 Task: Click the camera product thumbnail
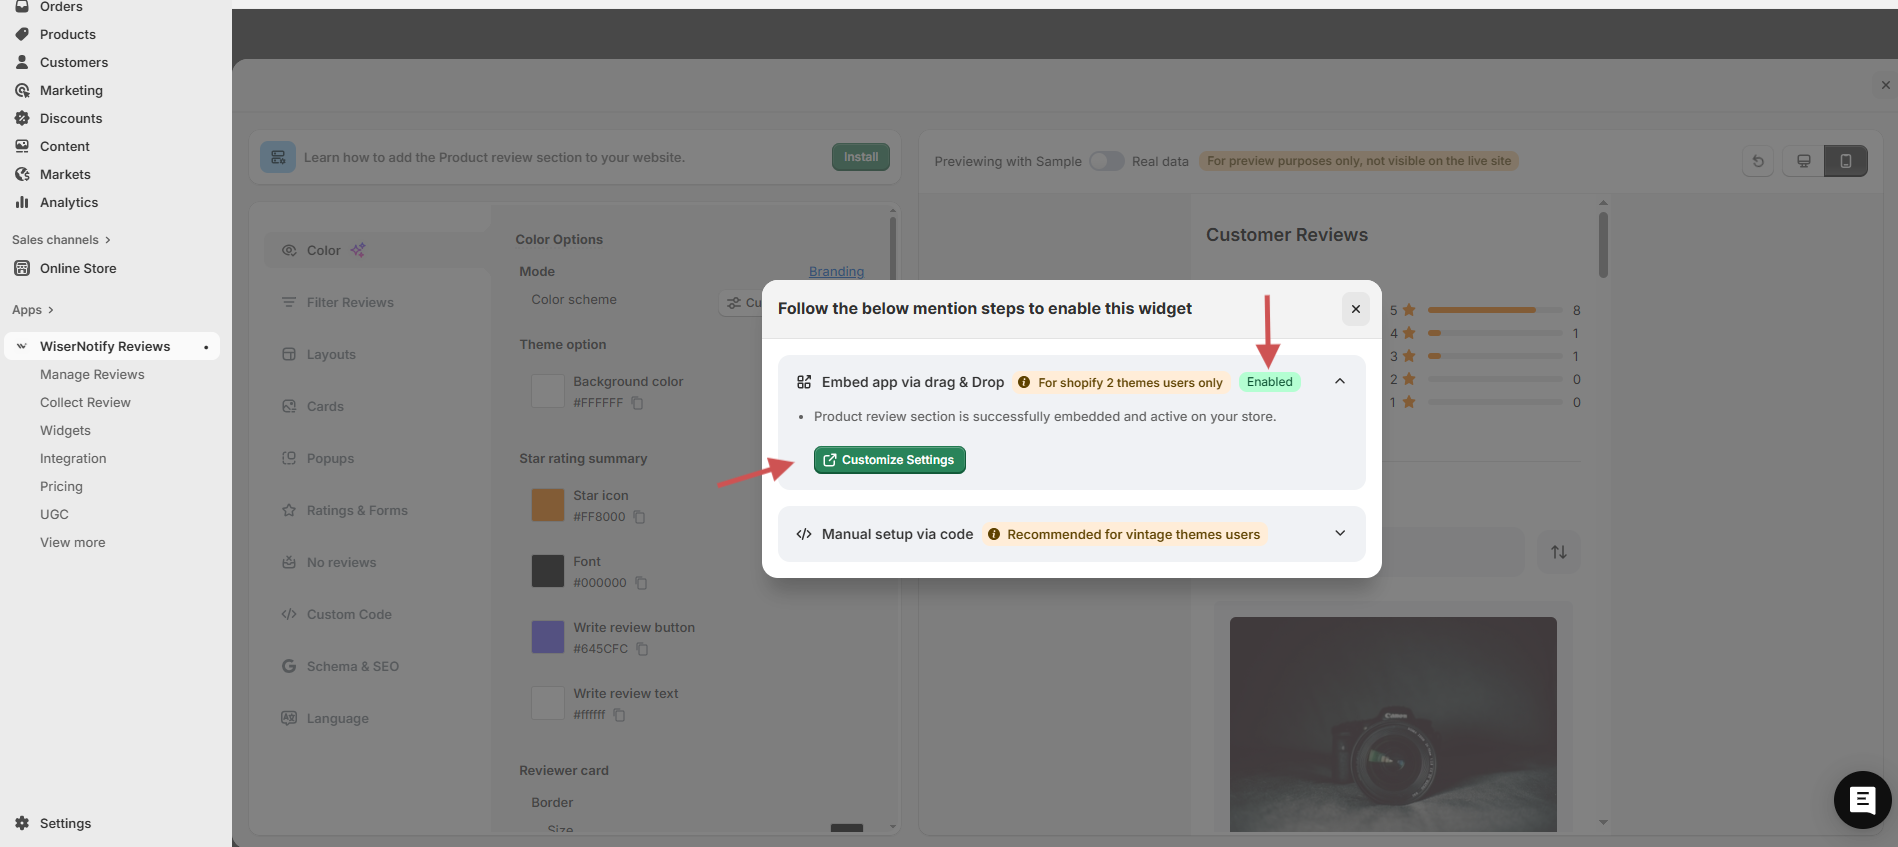click(1392, 724)
